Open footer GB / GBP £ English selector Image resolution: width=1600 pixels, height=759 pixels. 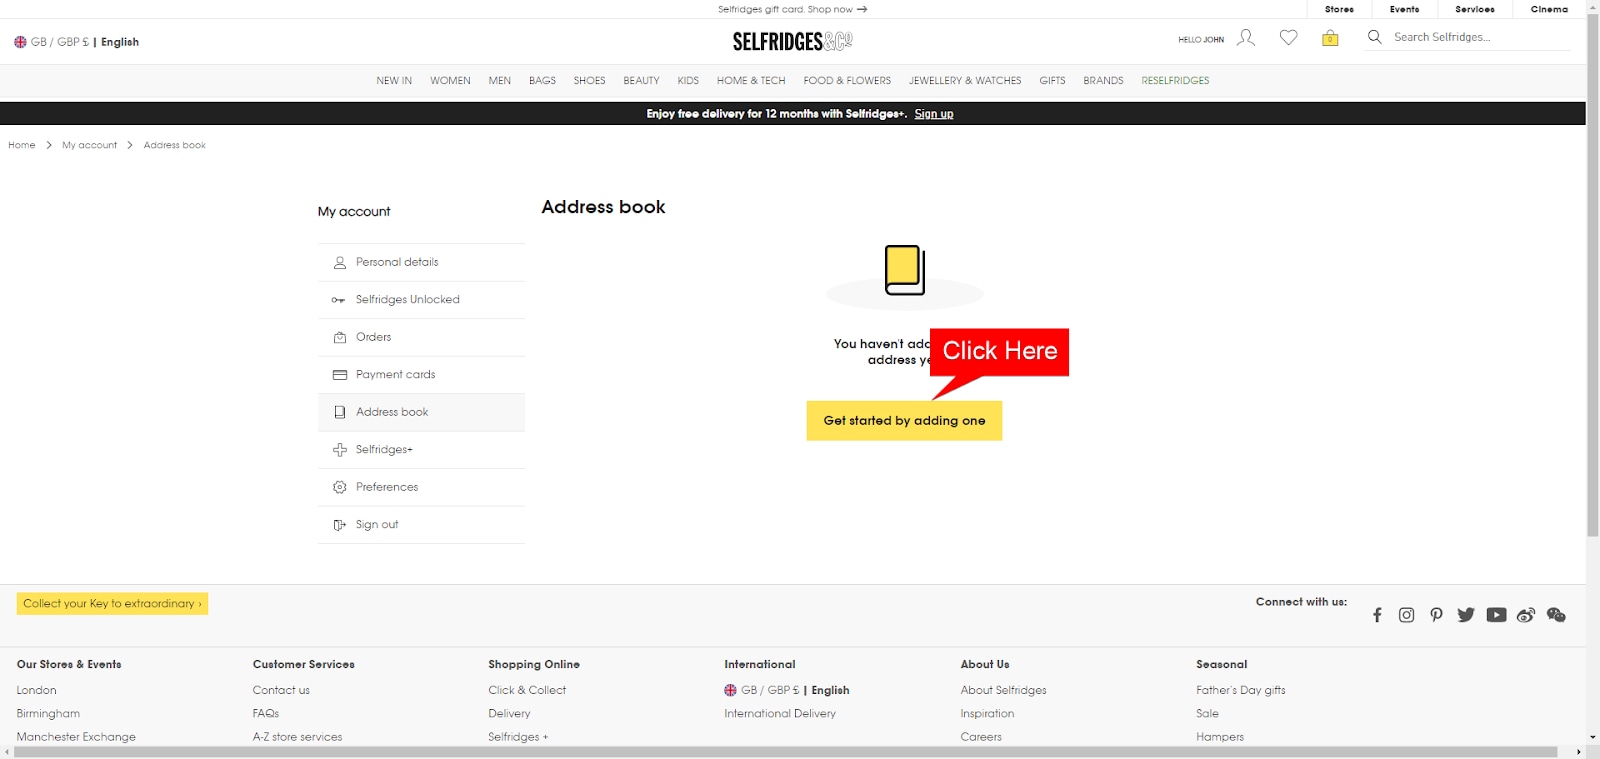tap(787, 690)
